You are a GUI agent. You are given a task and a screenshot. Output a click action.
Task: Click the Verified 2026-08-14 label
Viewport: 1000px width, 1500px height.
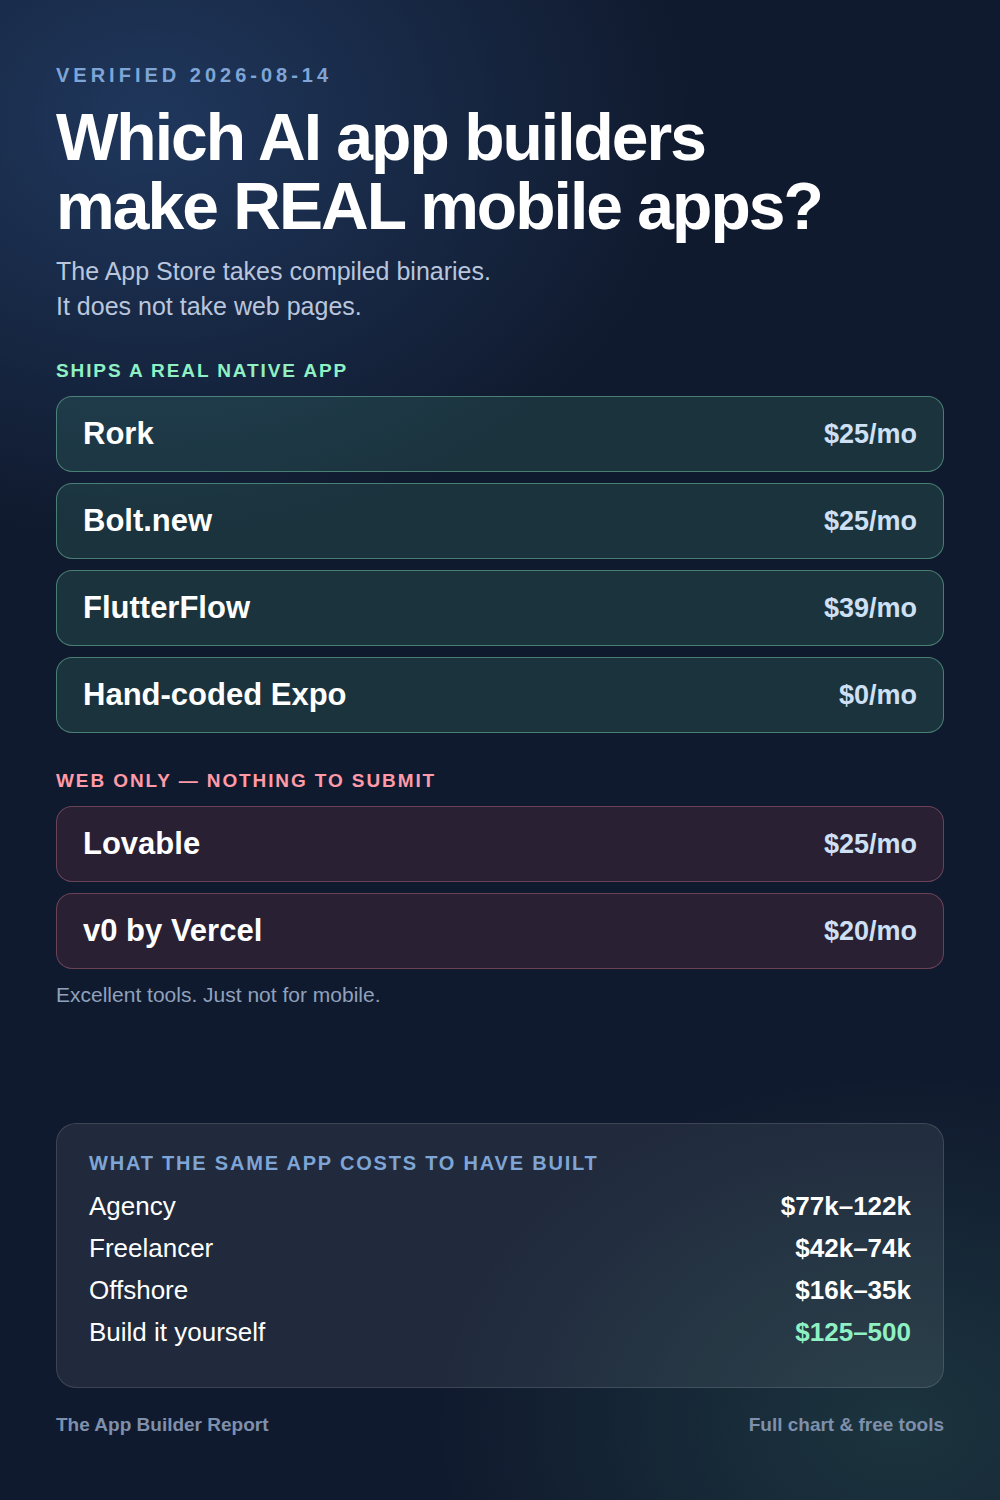click(193, 75)
